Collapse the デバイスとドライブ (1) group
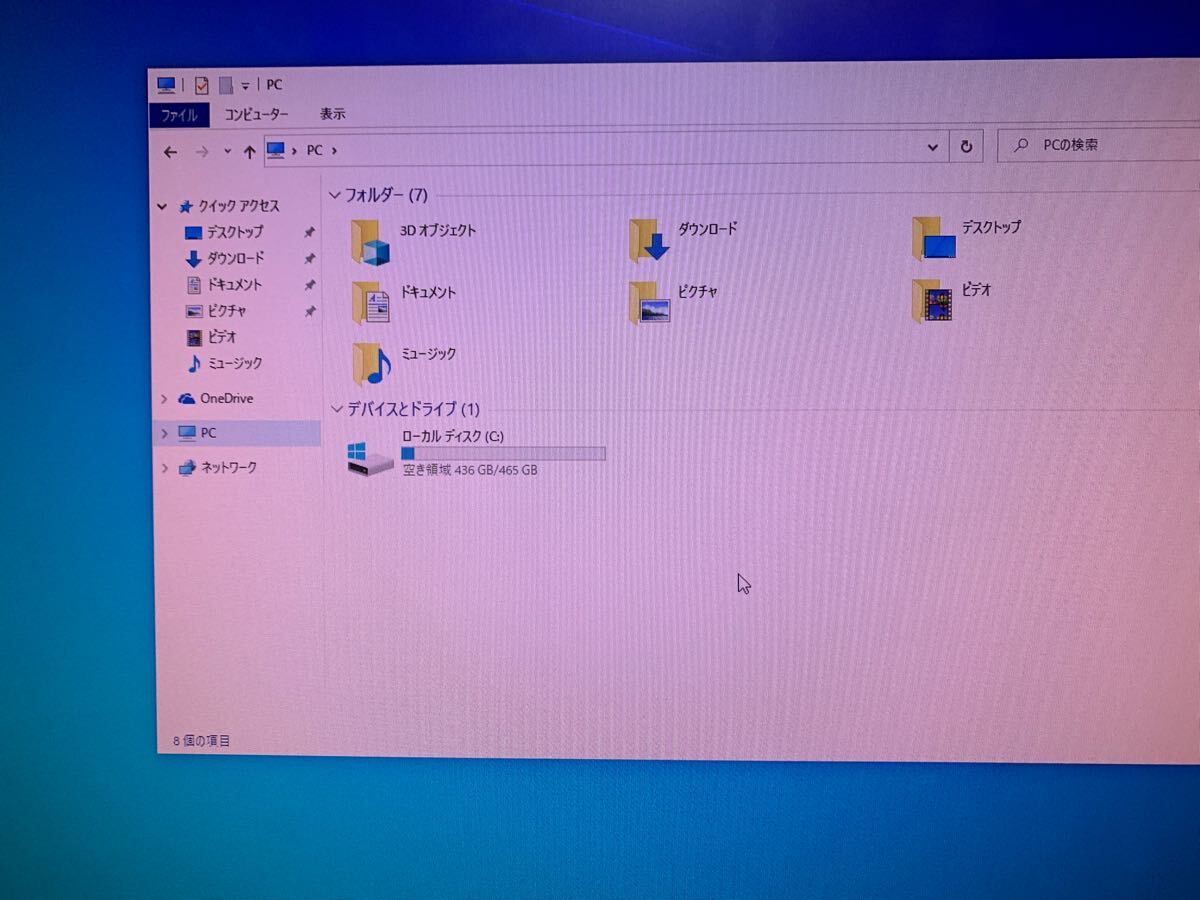 coord(337,409)
